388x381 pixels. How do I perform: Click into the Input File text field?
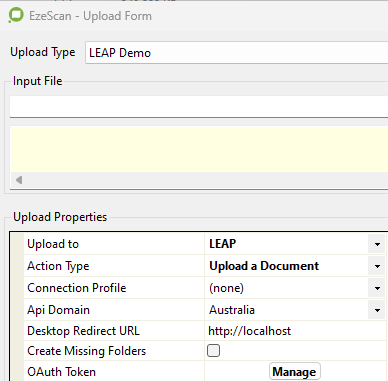(x=199, y=106)
